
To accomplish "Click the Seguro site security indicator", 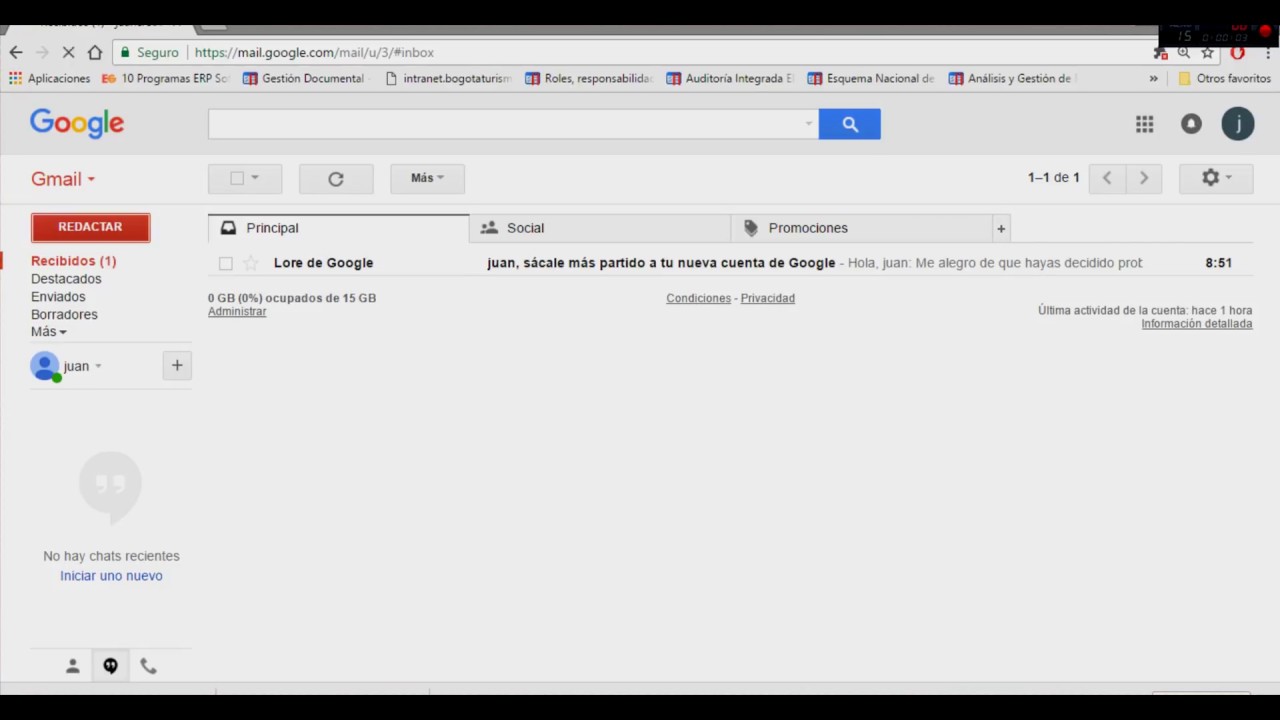I will [149, 53].
